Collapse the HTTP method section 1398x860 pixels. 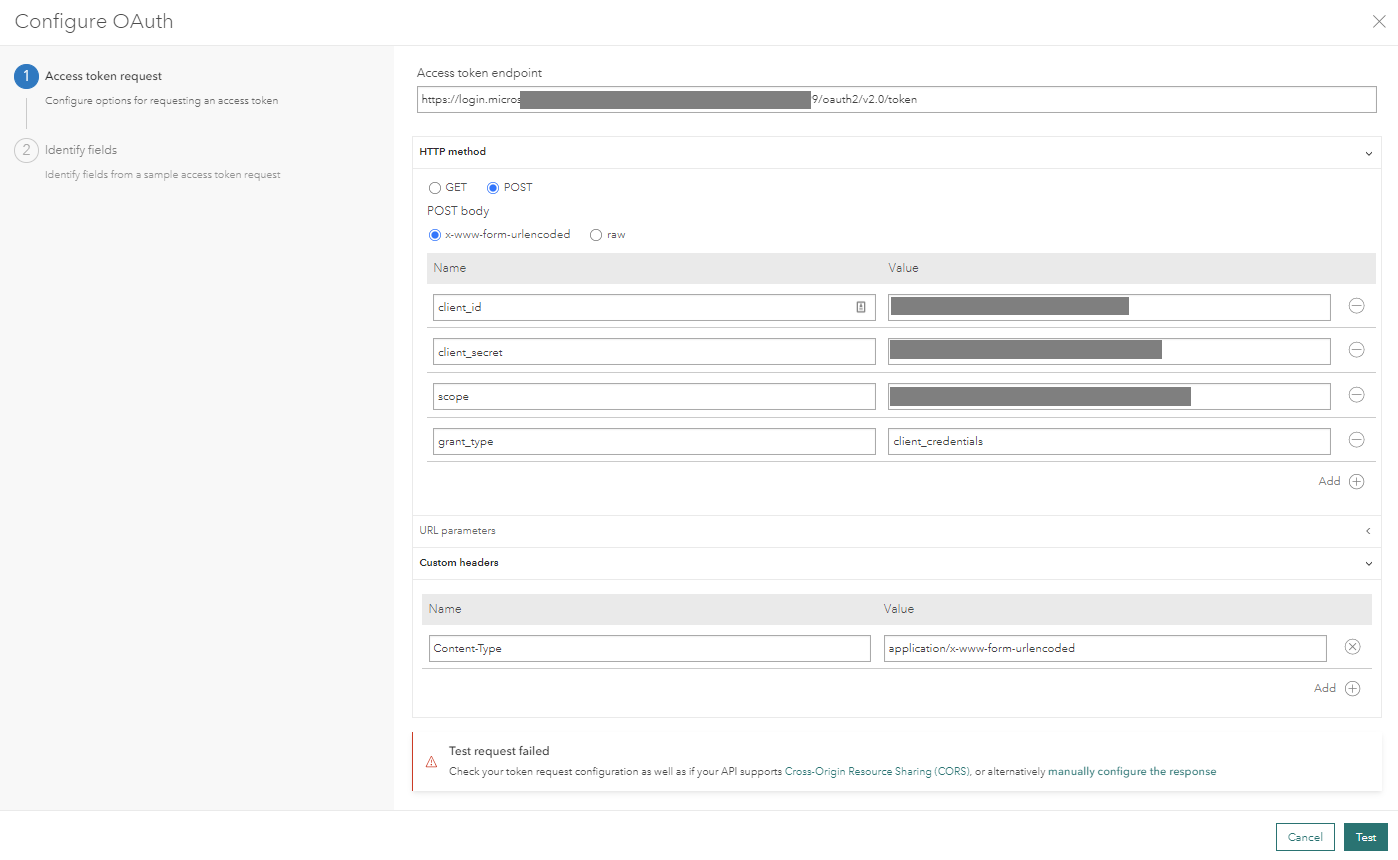tap(1368, 153)
